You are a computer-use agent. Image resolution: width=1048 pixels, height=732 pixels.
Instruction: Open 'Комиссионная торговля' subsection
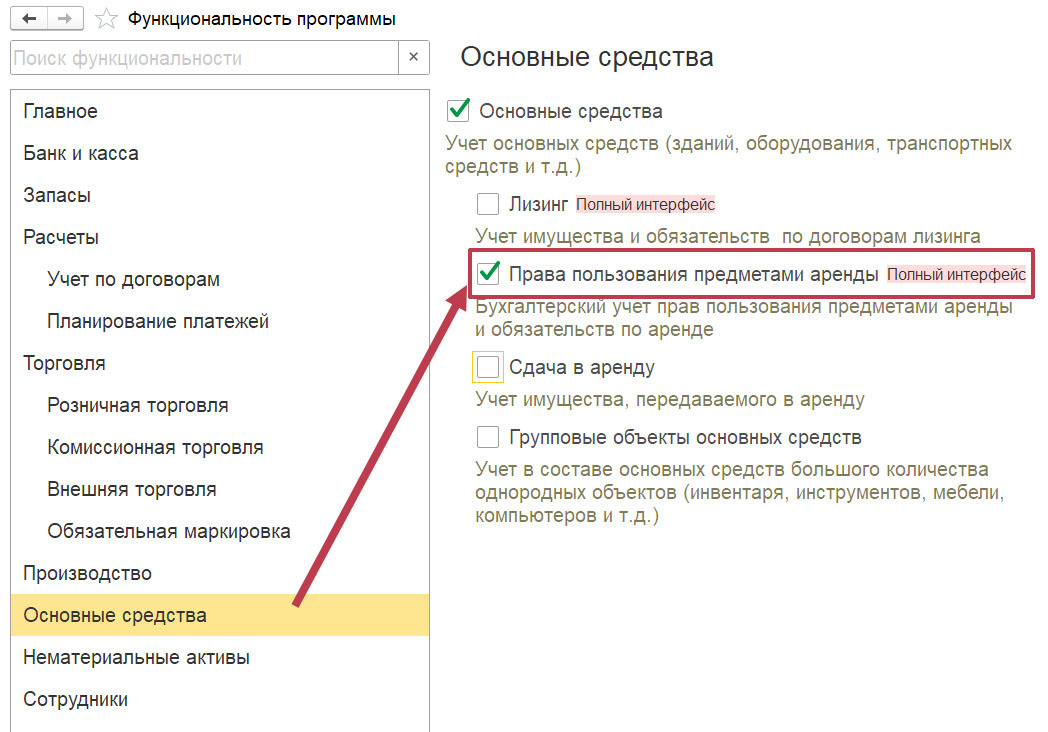point(220,447)
